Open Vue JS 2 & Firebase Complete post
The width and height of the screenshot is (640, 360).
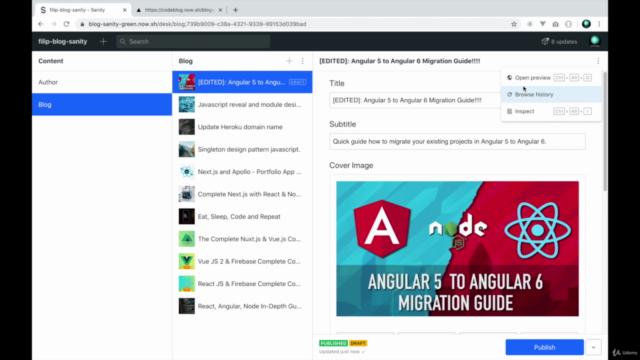coord(242,262)
